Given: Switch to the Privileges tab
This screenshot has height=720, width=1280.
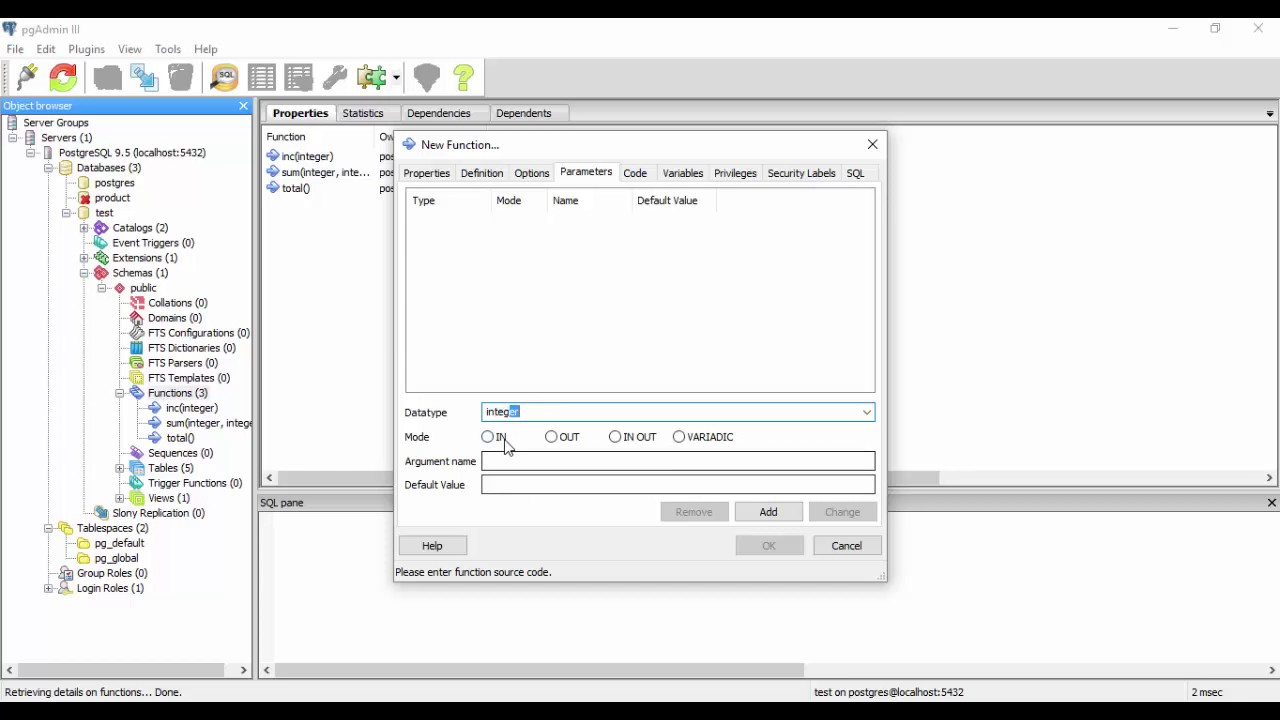Looking at the screenshot, I should [735, 174].
